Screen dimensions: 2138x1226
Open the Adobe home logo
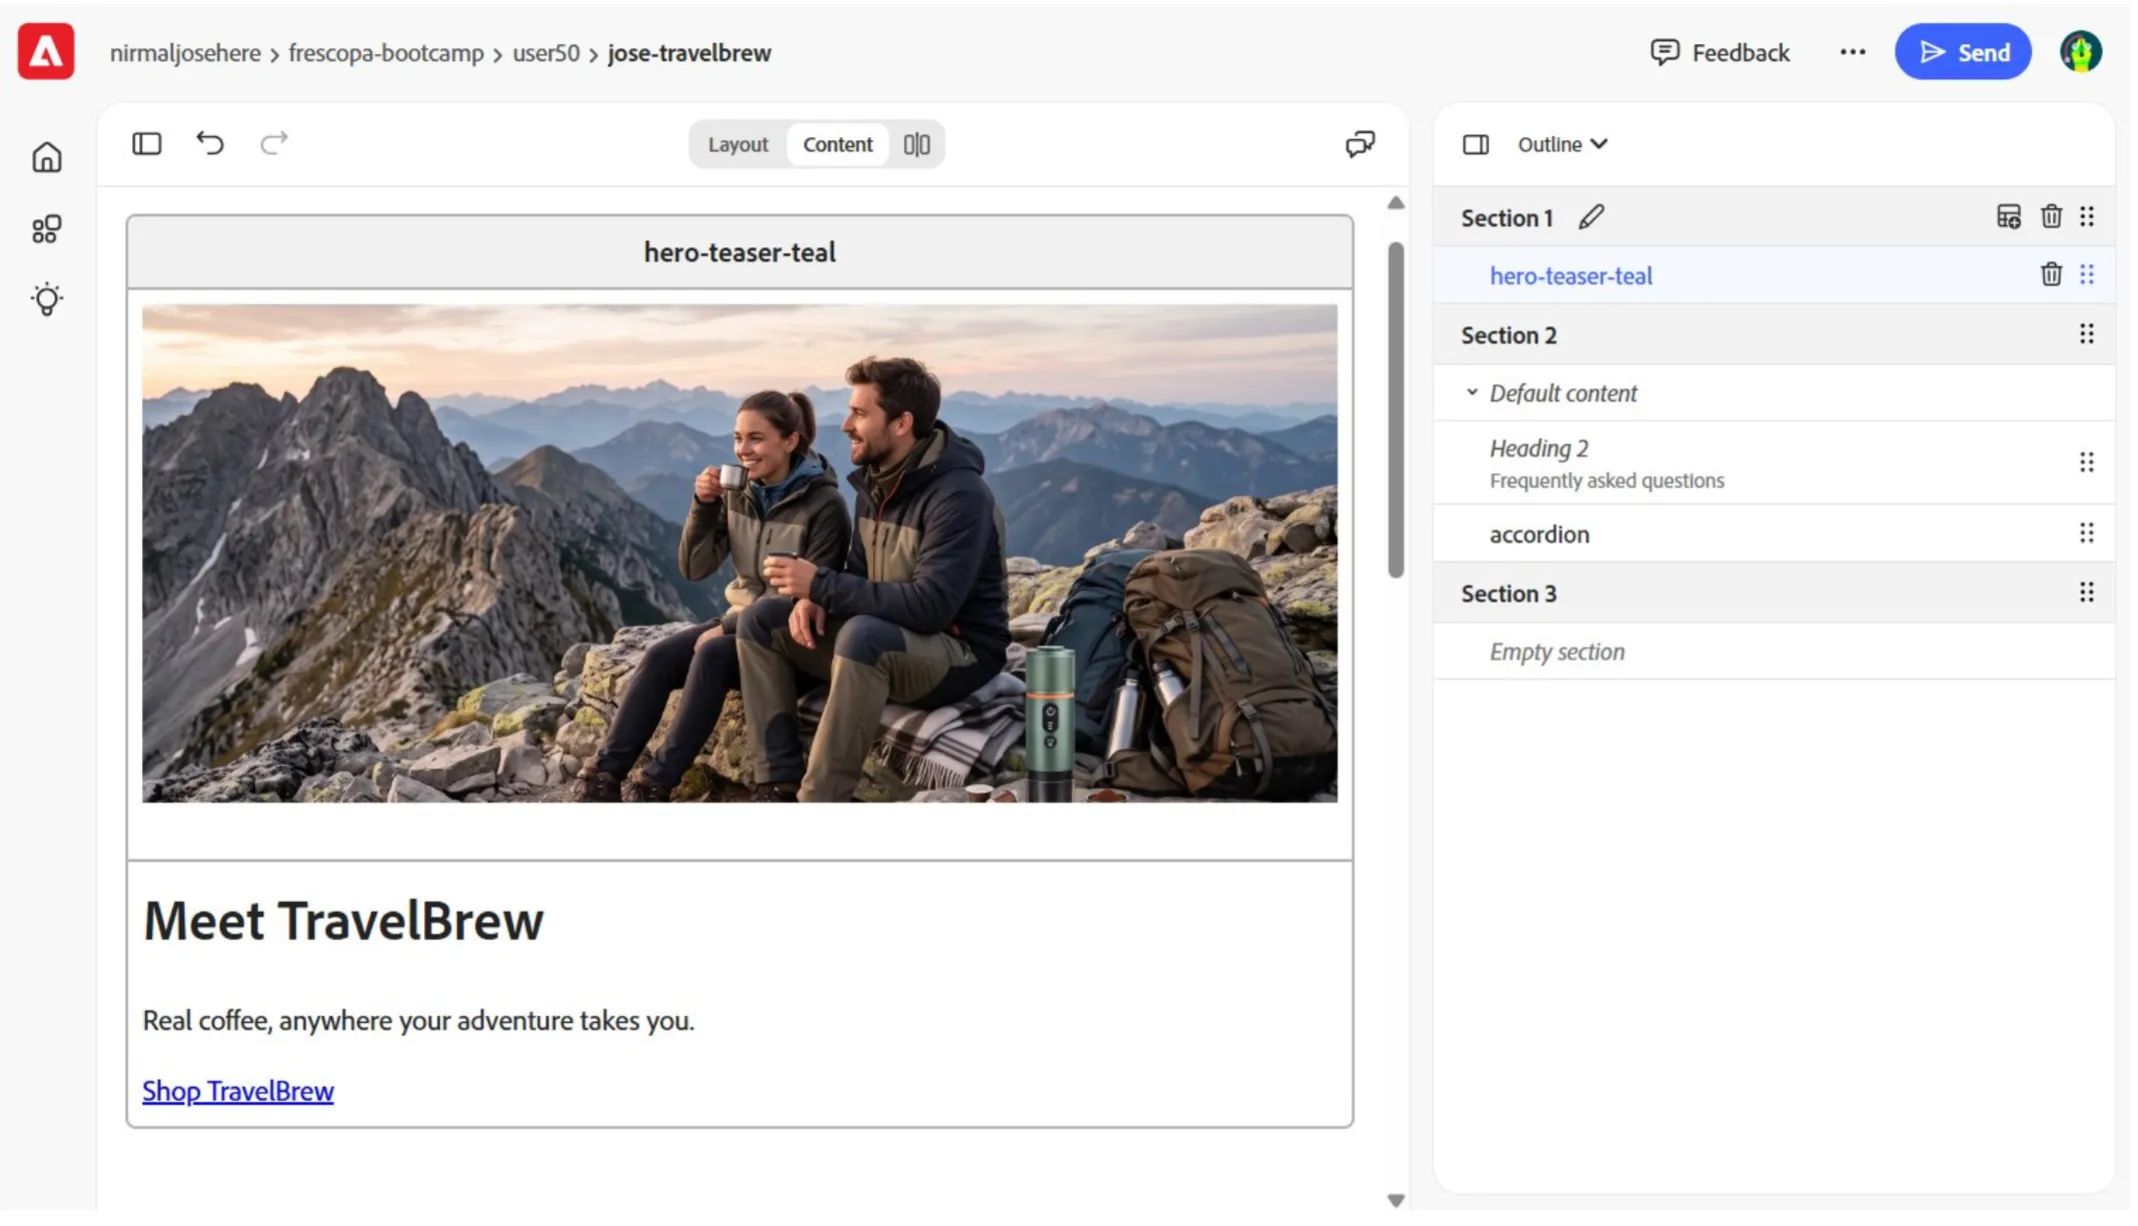click(x=46, y=52)
